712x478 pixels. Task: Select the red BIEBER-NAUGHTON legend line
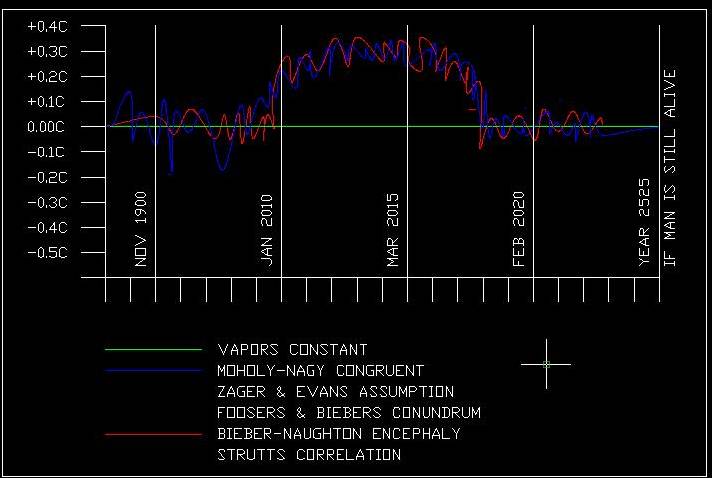pos(153,434)
